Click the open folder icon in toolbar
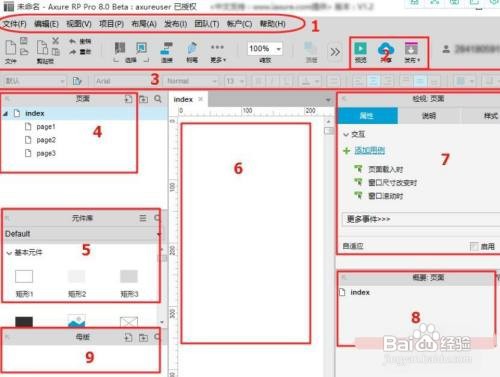Viewport: 500px width, 377px height. [24, 52]
